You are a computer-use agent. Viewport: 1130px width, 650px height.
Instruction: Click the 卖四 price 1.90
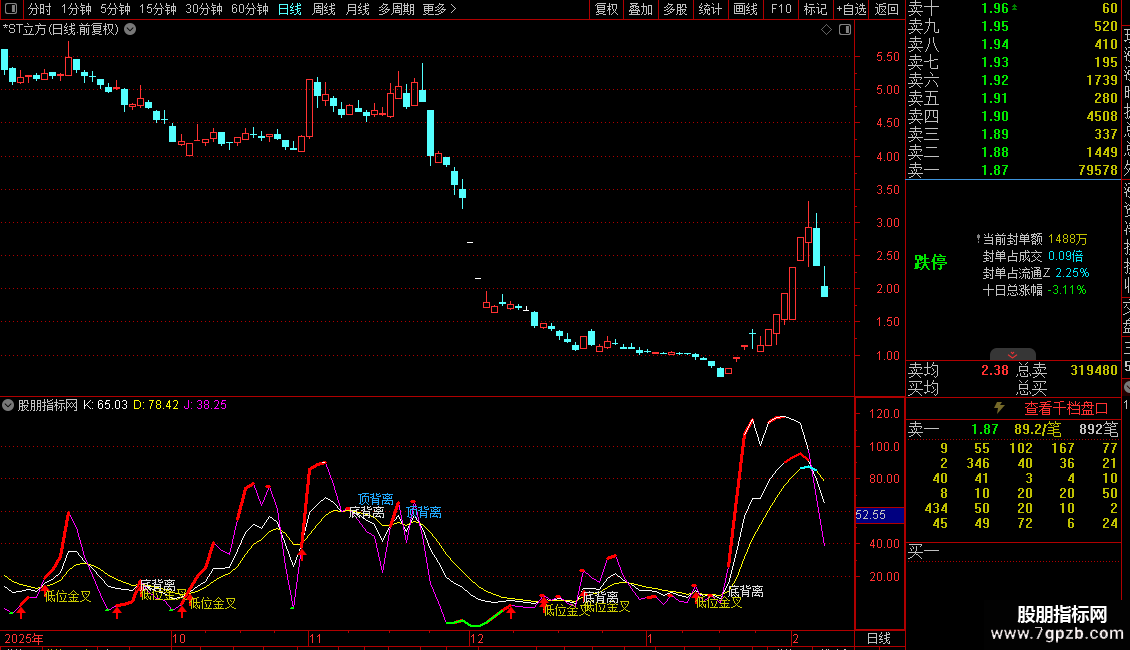pos(995,116)
